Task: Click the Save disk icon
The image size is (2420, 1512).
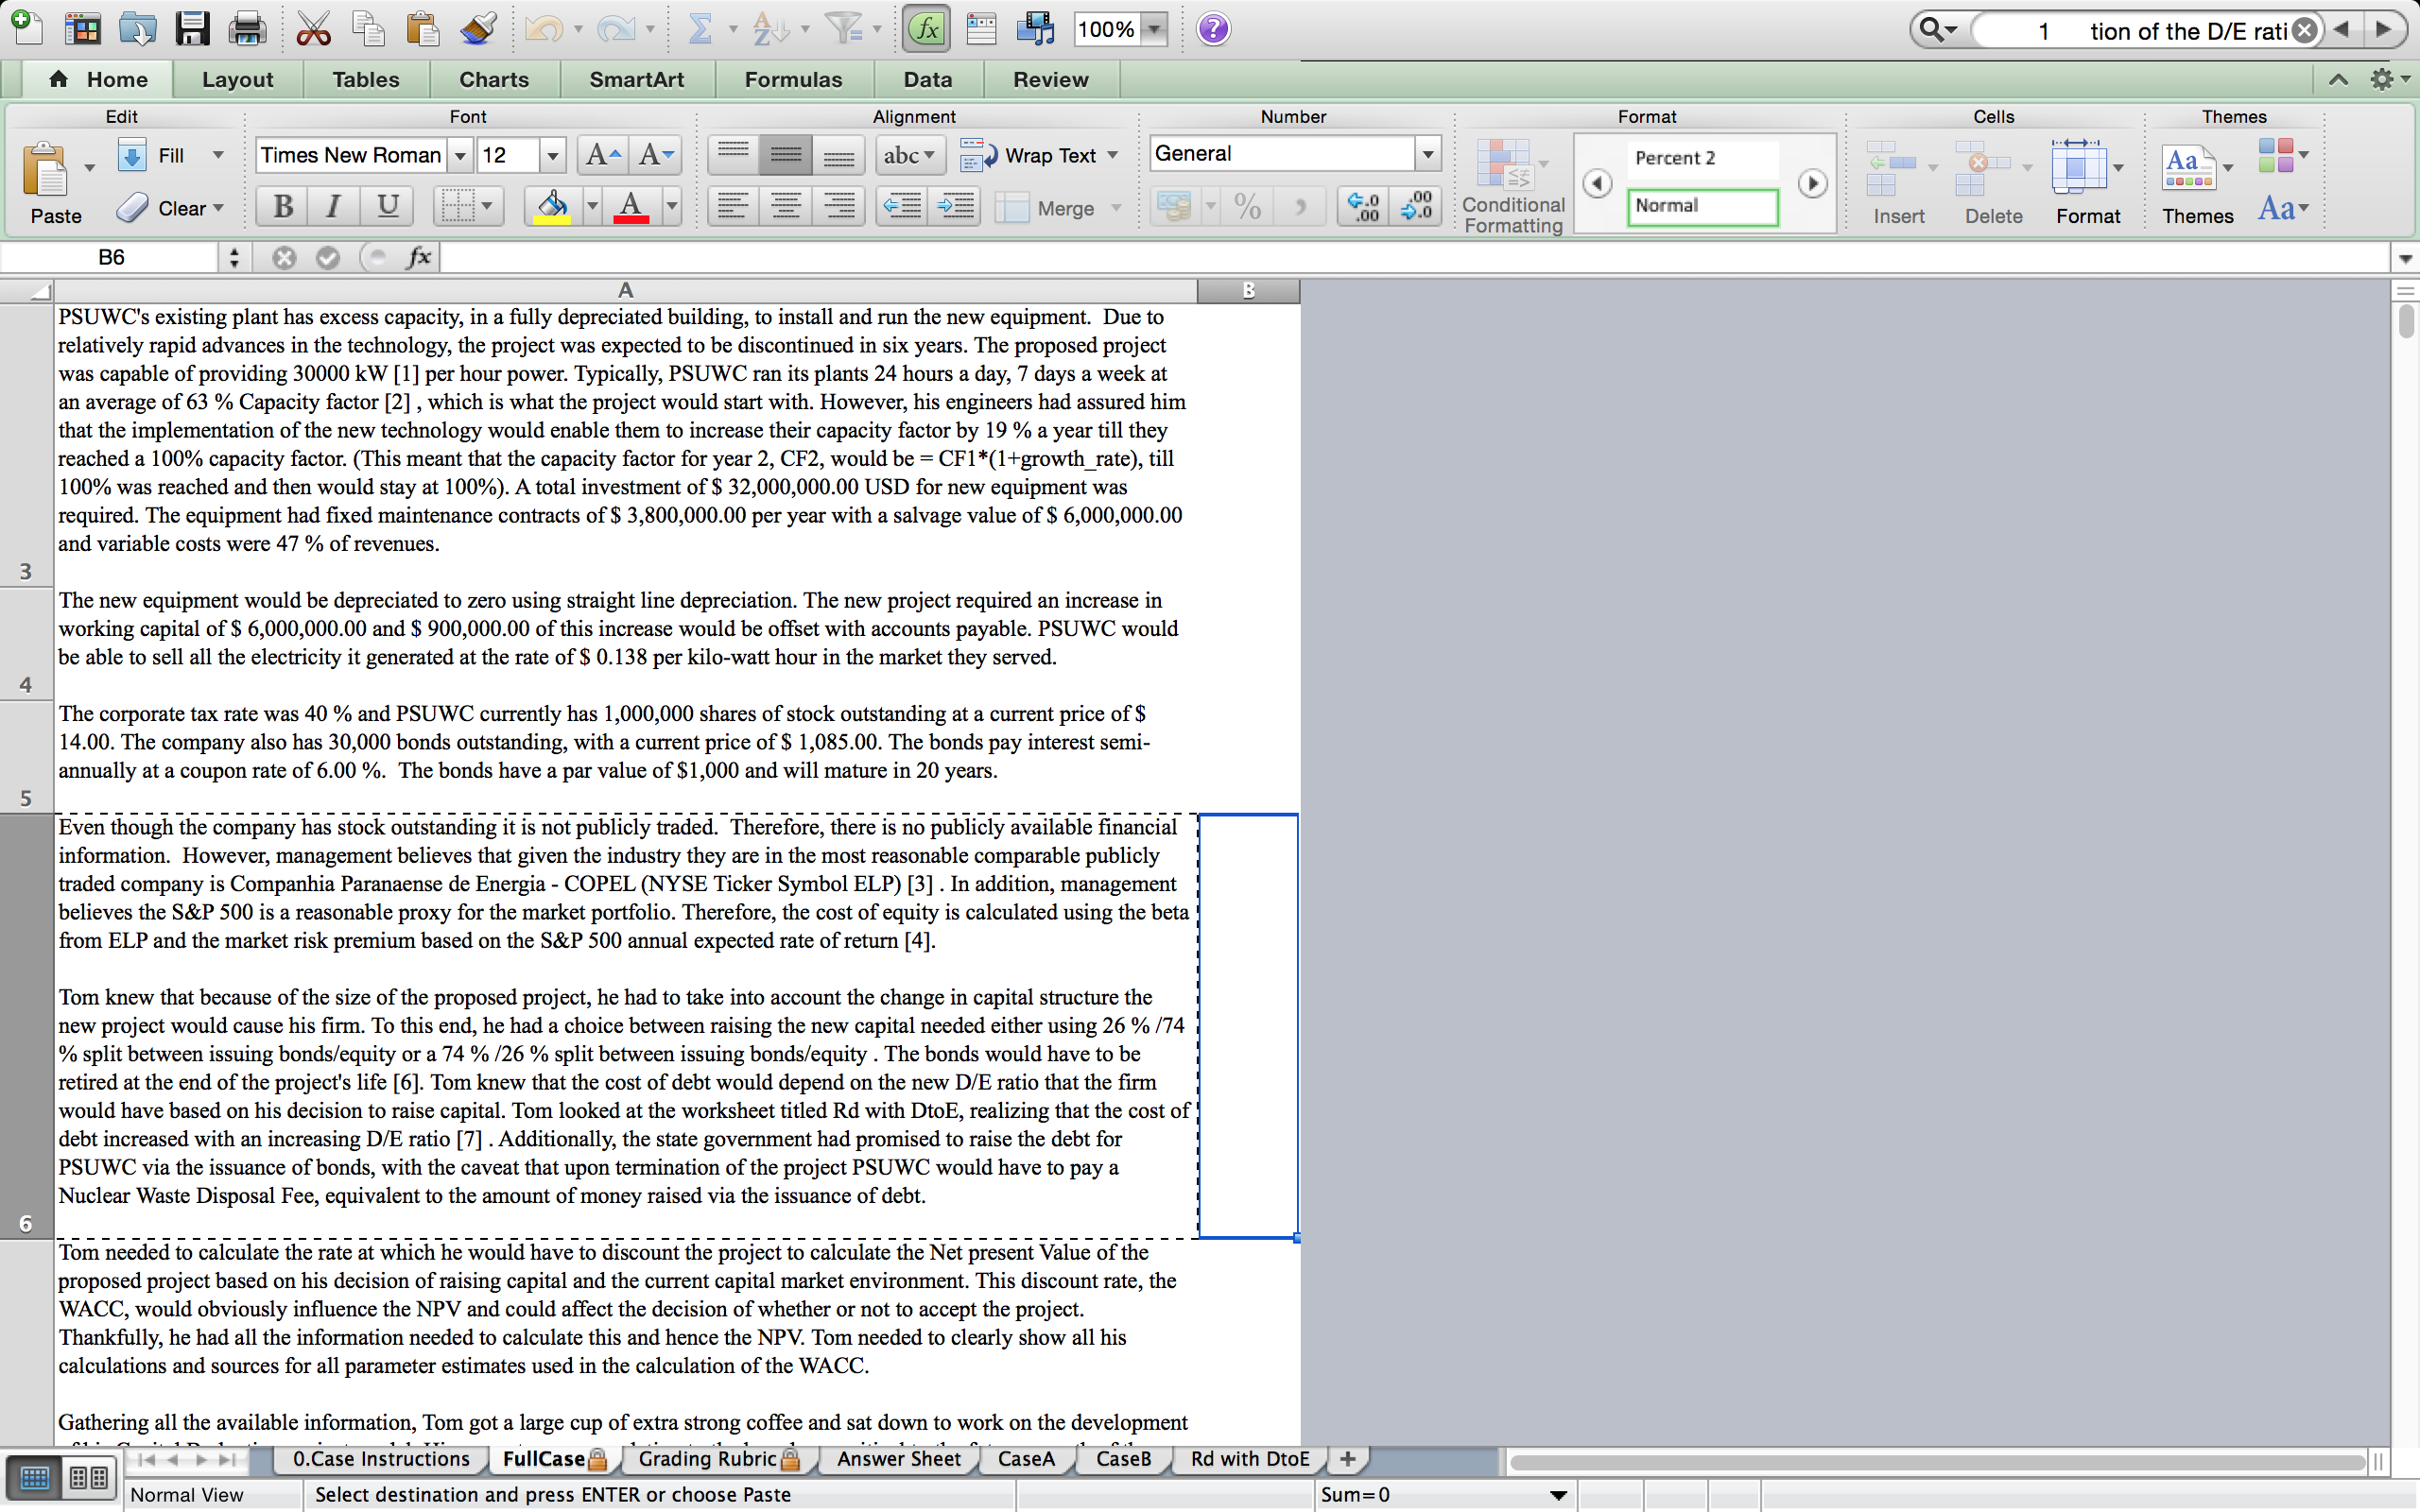Action: [191, 29]
